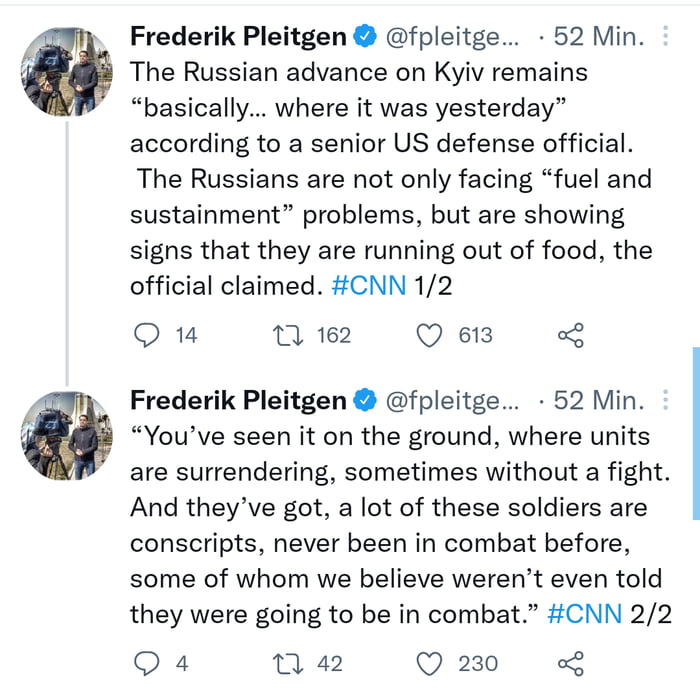Like the first tweet with 613 likes
Image resolution: width=700 pixels, height=697 pixels.
pos(429,335)
